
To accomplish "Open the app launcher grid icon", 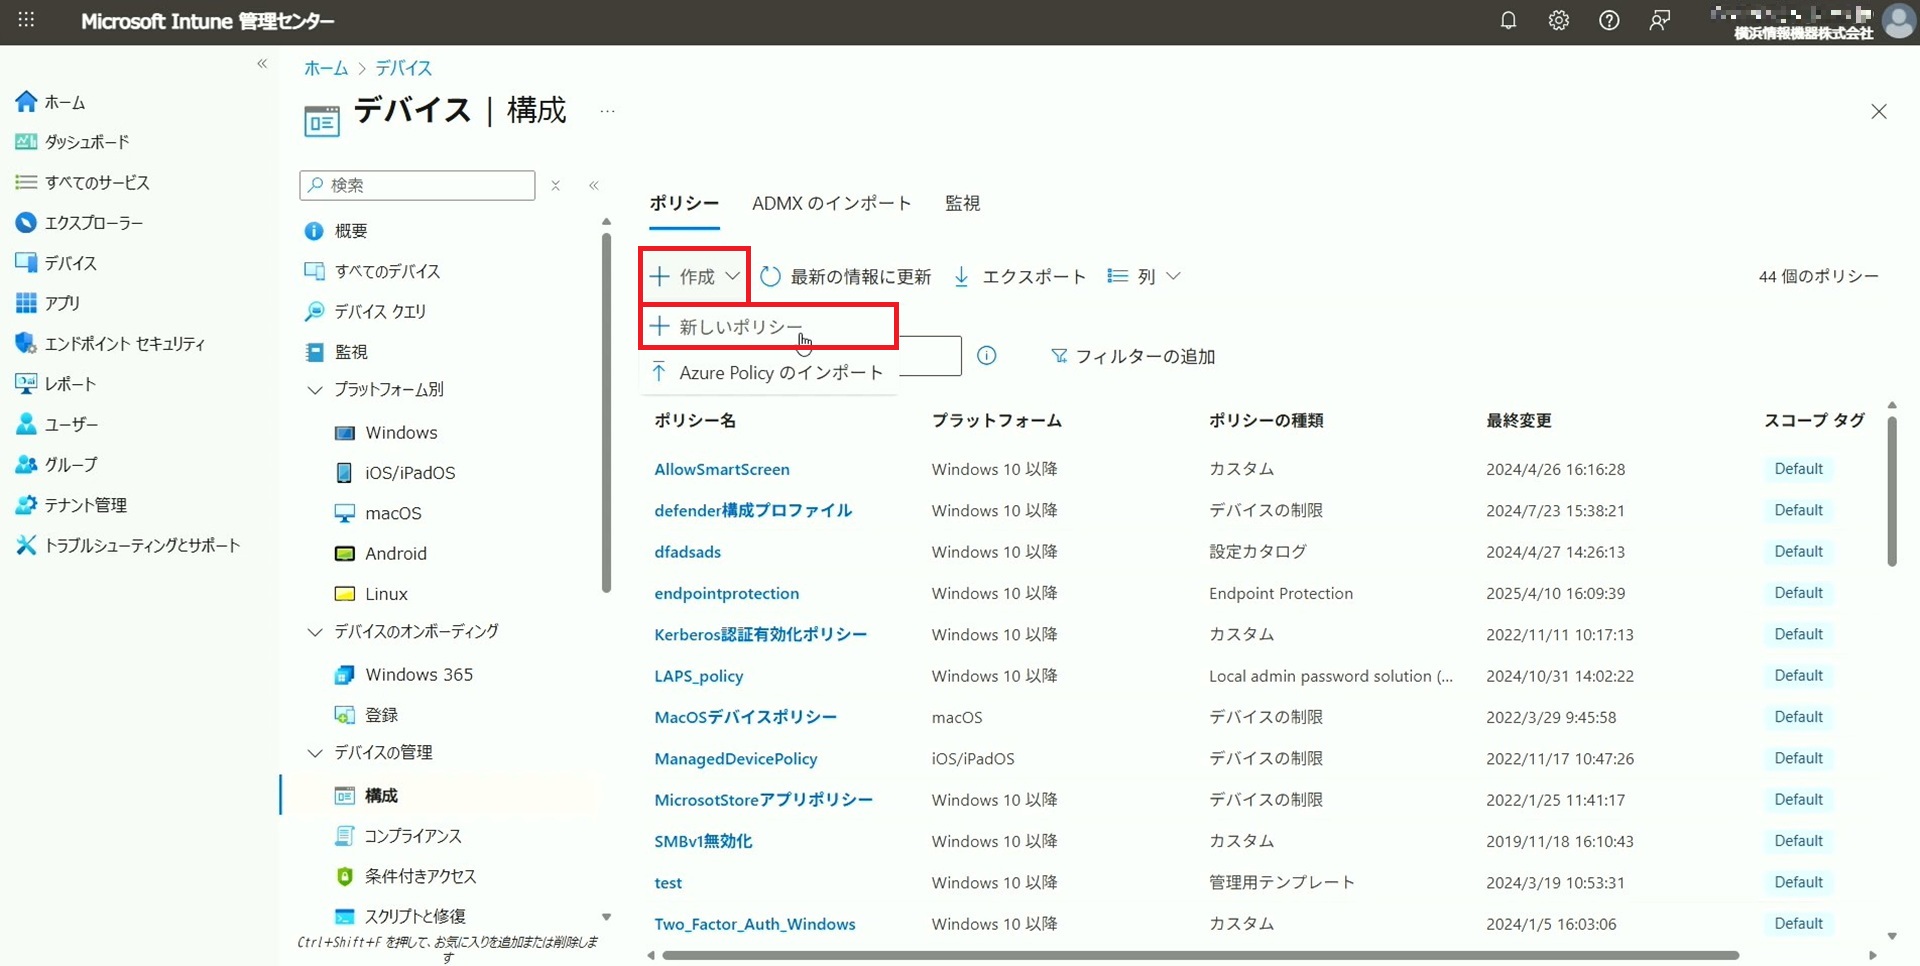I will (x=26, y=20).
